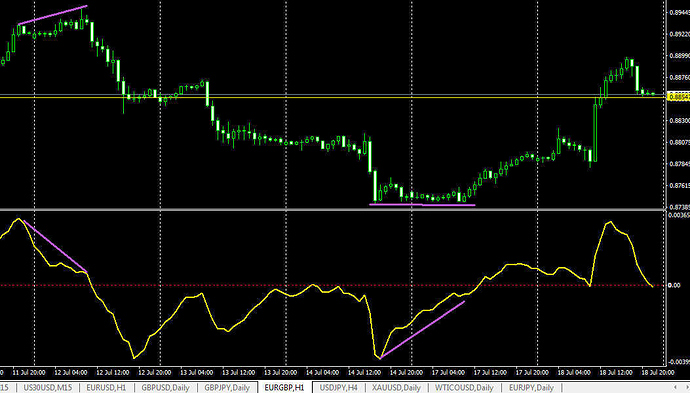Click the yellow current price label on the axis
Viewport: 690px width, 393px height.
[679, 97]
